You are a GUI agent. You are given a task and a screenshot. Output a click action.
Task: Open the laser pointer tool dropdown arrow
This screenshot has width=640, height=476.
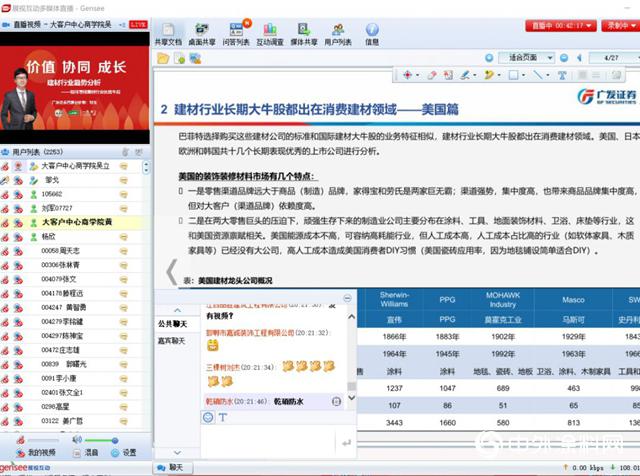[x=418, y=75]
